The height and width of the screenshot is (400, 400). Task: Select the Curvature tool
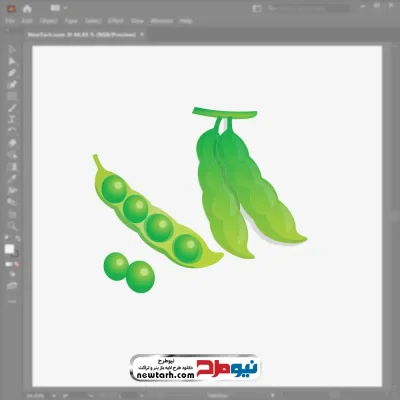[x=12, y=84]
